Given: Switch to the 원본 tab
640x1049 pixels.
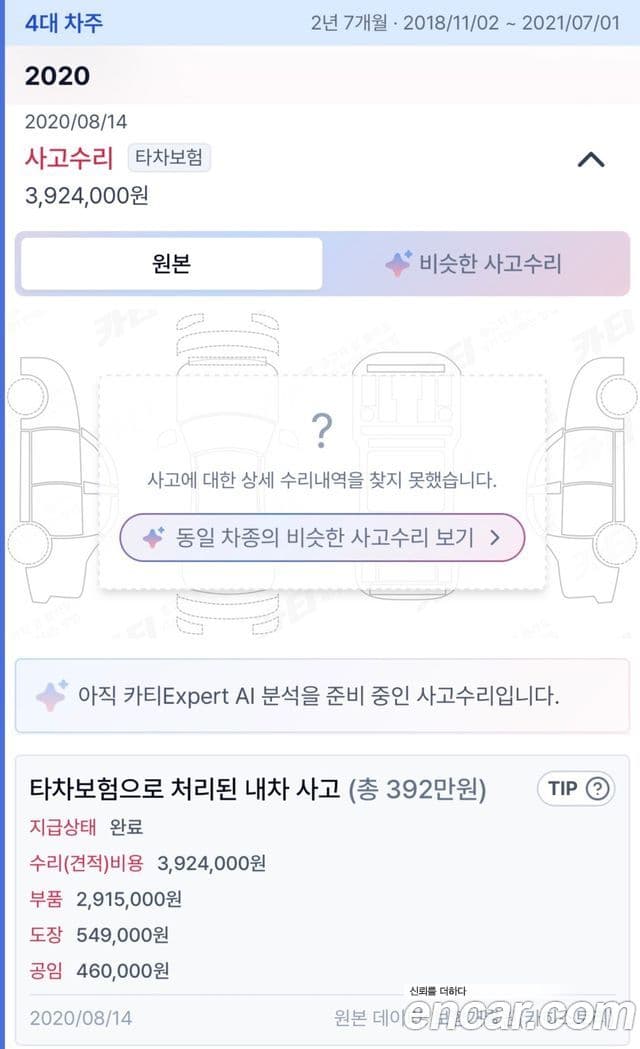Looking at the screenshot, I should point(171,264).
